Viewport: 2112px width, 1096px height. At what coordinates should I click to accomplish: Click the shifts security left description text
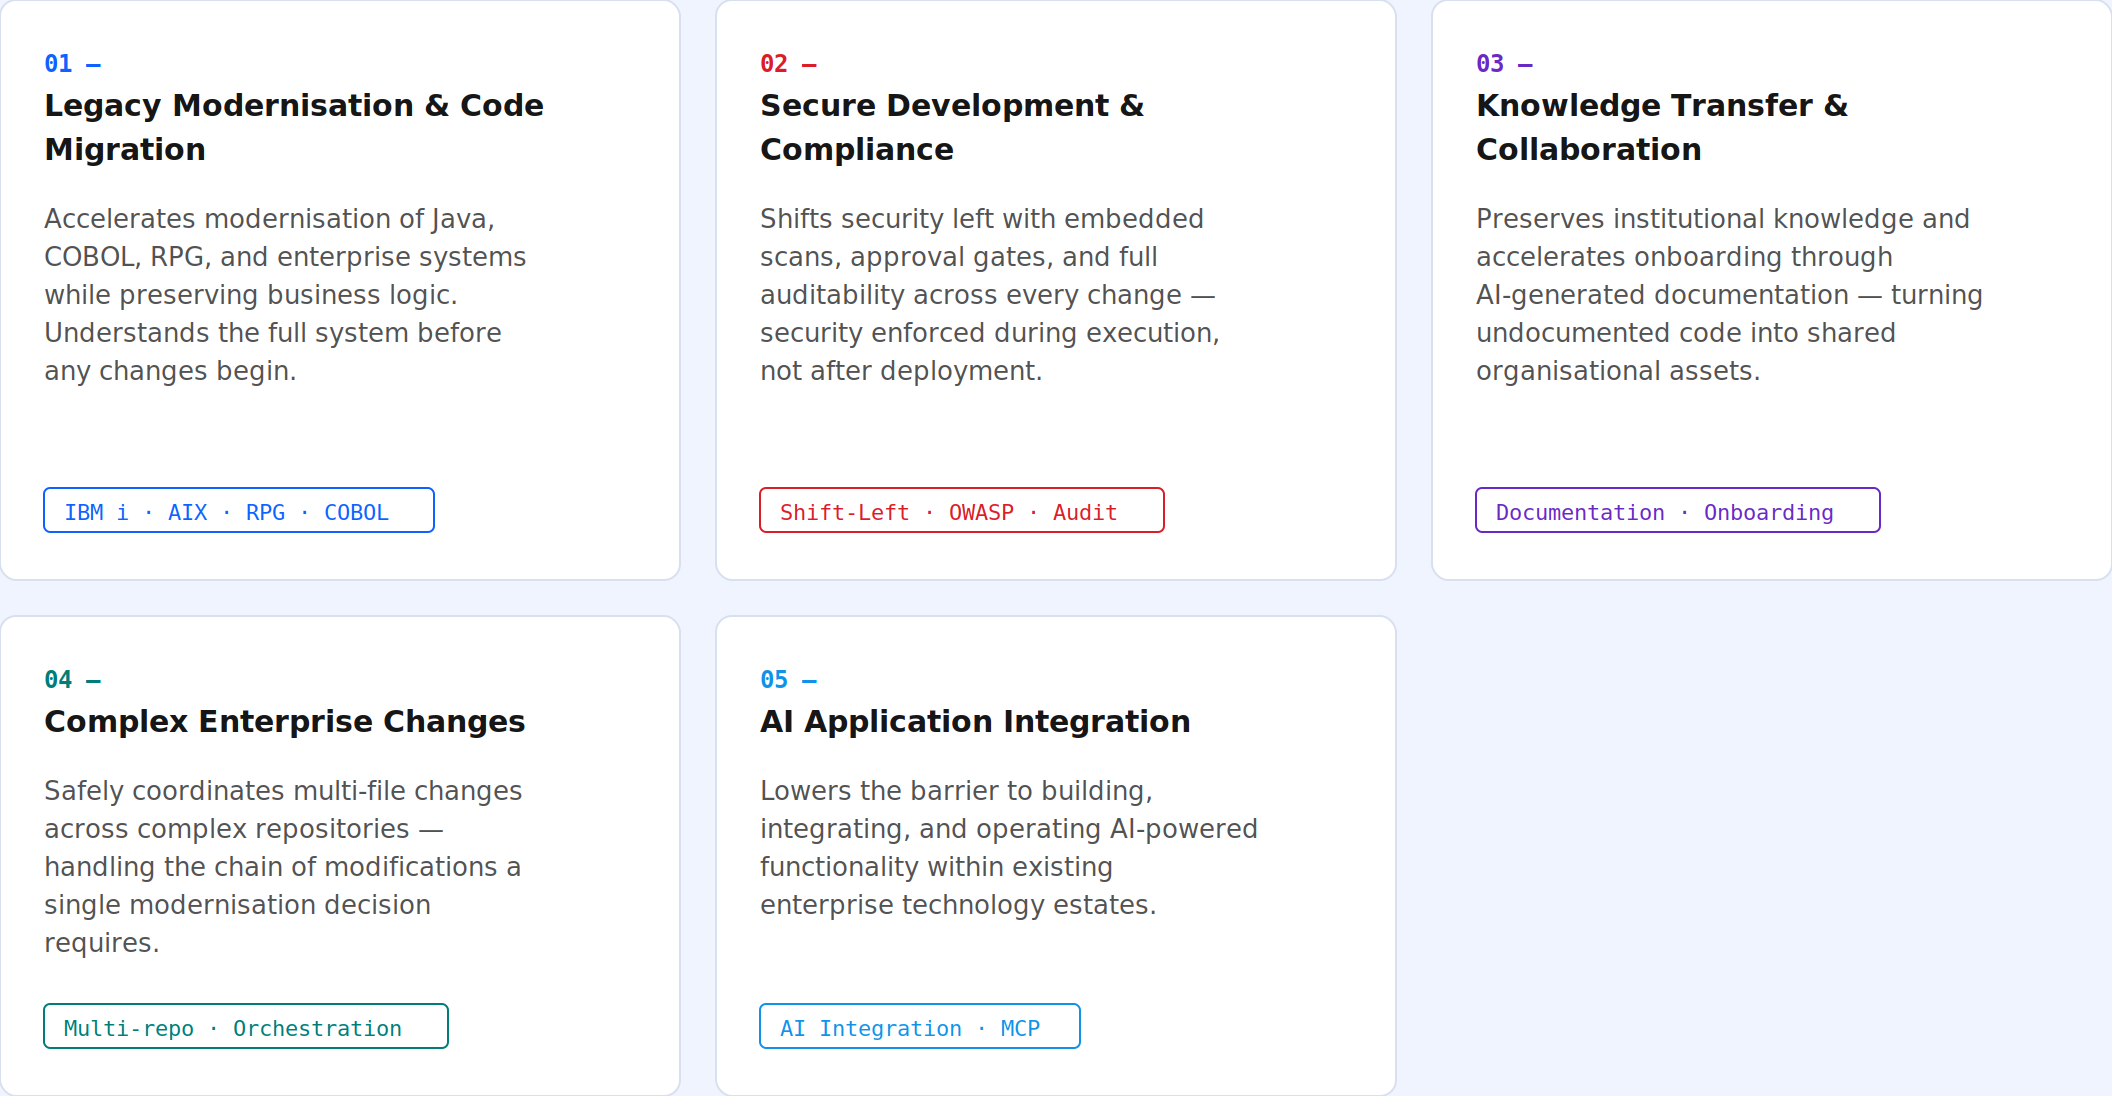(x=988, y=295)
